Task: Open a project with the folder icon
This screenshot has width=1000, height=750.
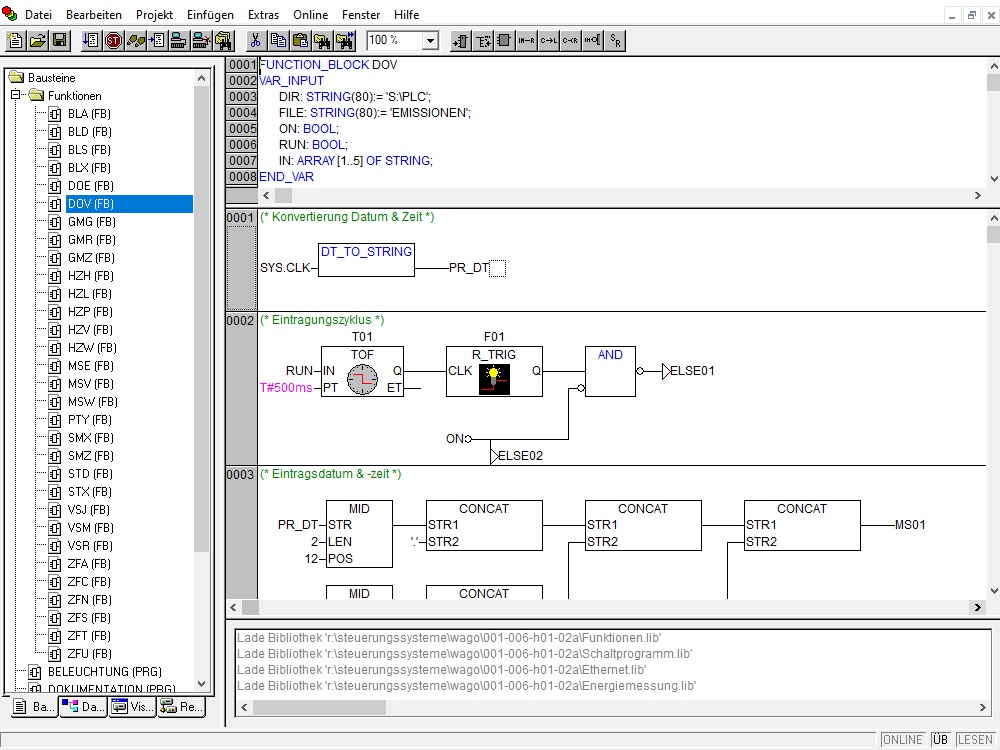Action: (x=38, y=40)
